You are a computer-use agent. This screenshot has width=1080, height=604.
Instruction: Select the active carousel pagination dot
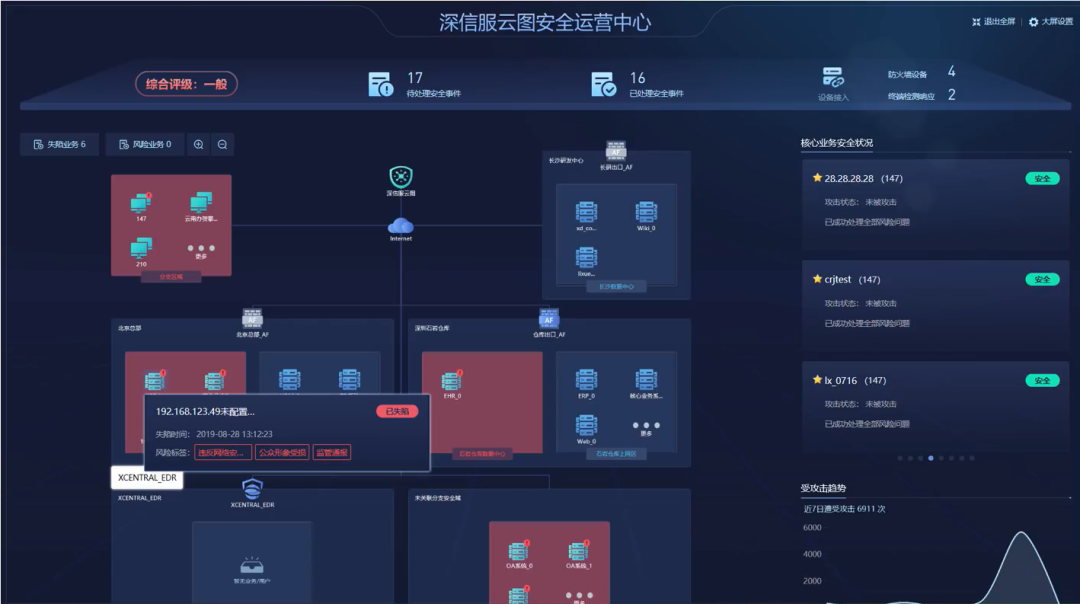point(931,458)
